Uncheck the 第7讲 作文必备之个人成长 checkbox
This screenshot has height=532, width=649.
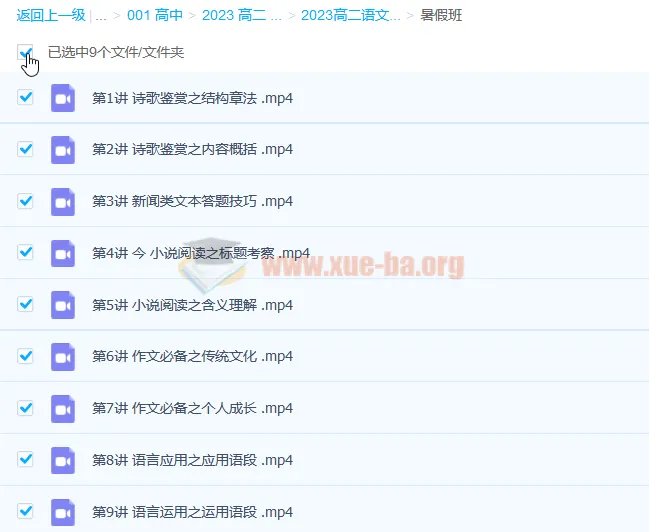coord(25,408)
